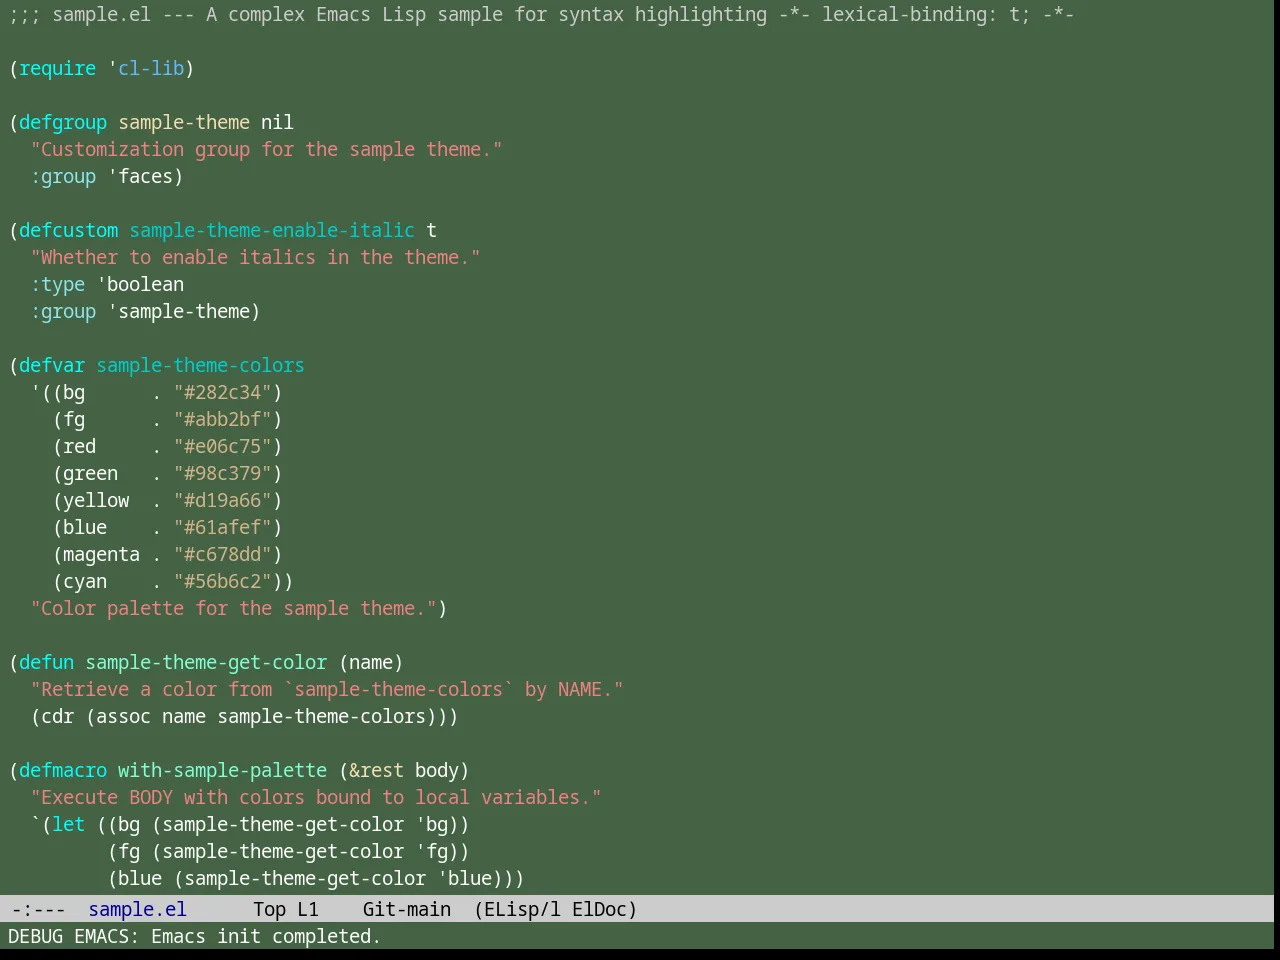
Task: Click the -:--- buffer status flags in mode line
Action: click(38, 909)
